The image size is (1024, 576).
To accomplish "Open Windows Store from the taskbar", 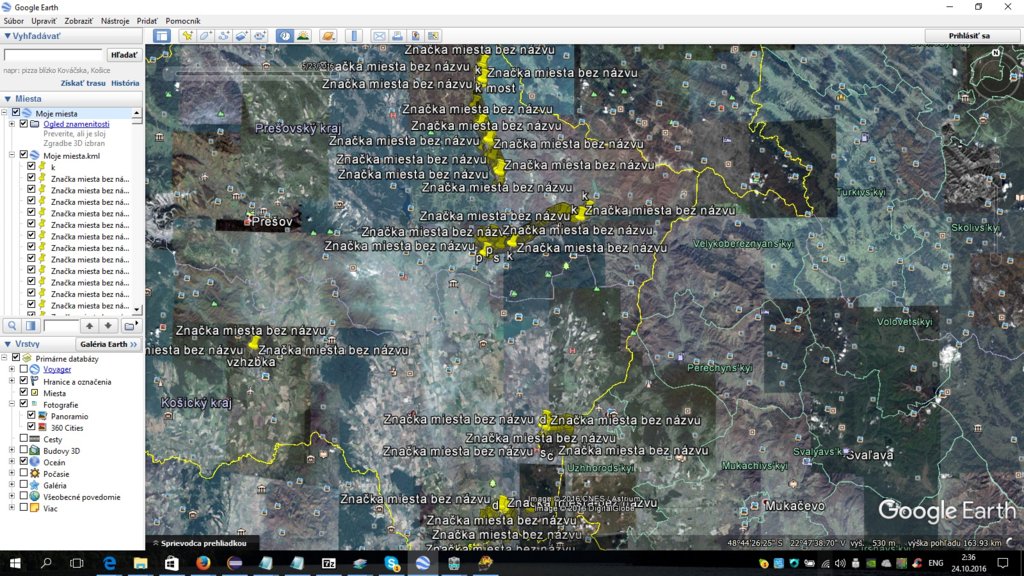I will (x=172, y=563).
